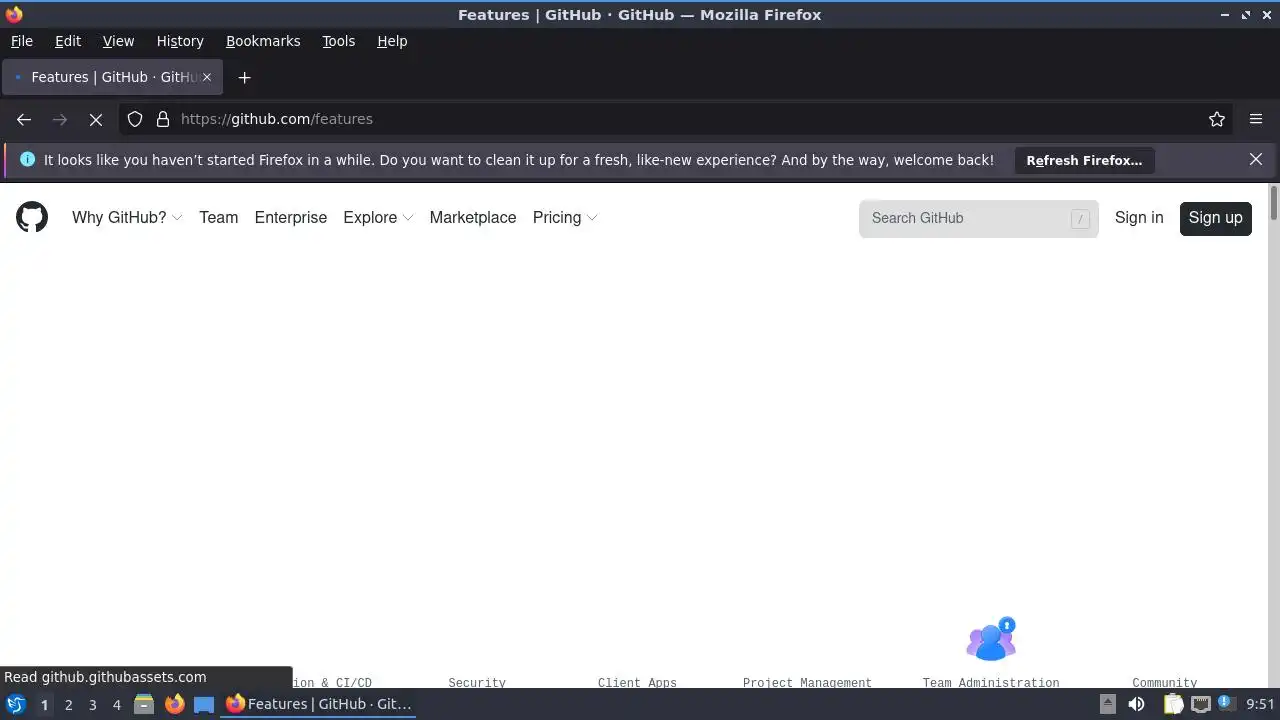Viewport: 1280px width, 720px height.
Task: Switch to workspace 1
Action: 44,704
